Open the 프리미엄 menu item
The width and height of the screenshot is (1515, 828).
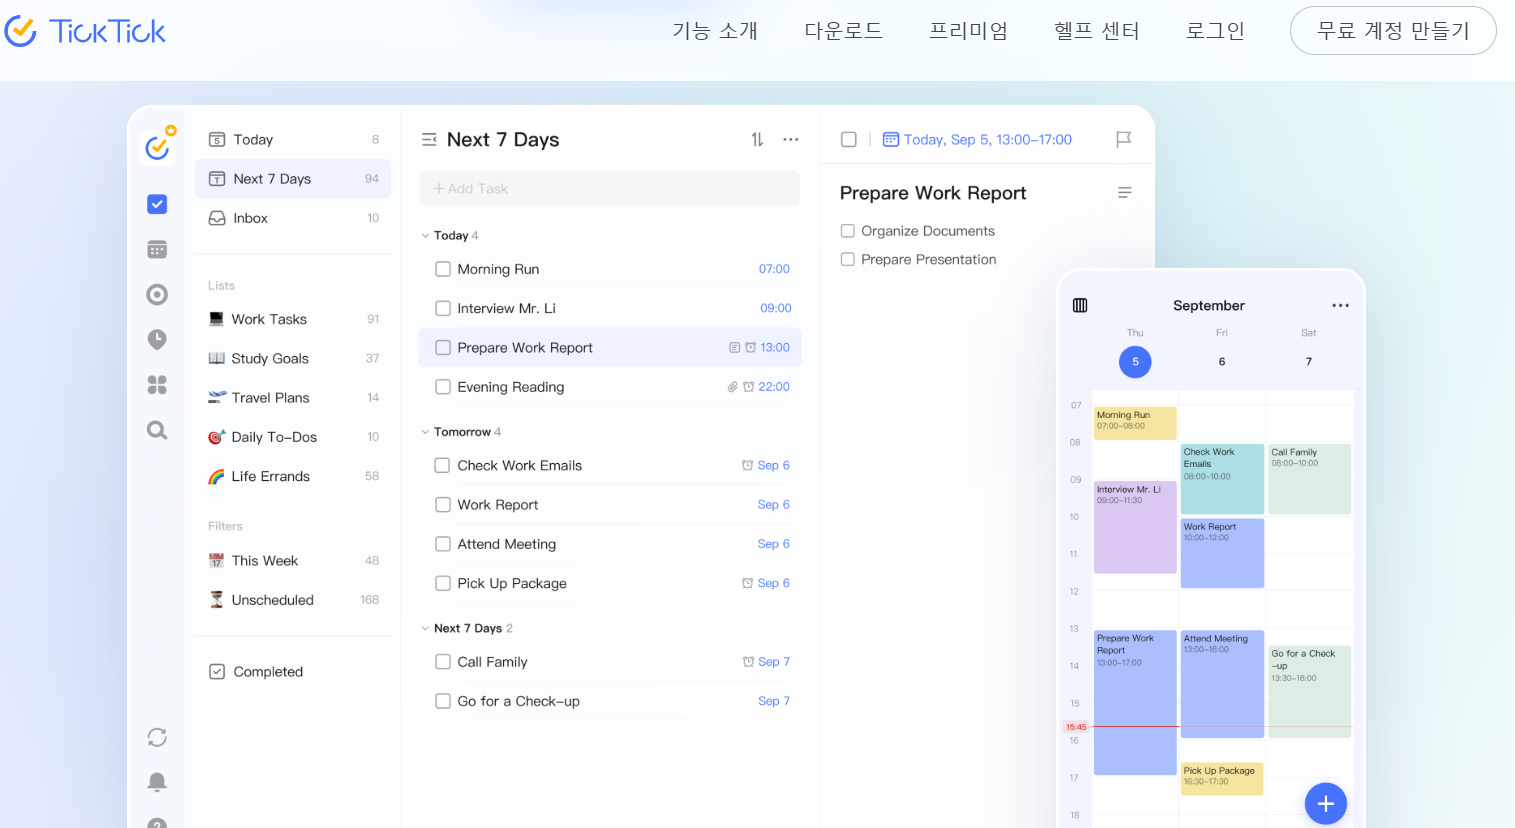click(x=968, y=31)
